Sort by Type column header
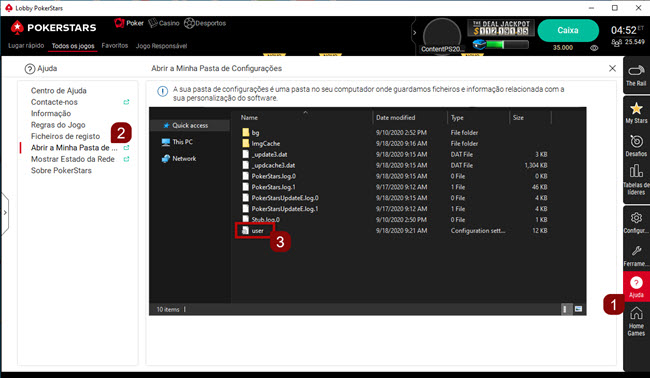 [x=457, y=118]
